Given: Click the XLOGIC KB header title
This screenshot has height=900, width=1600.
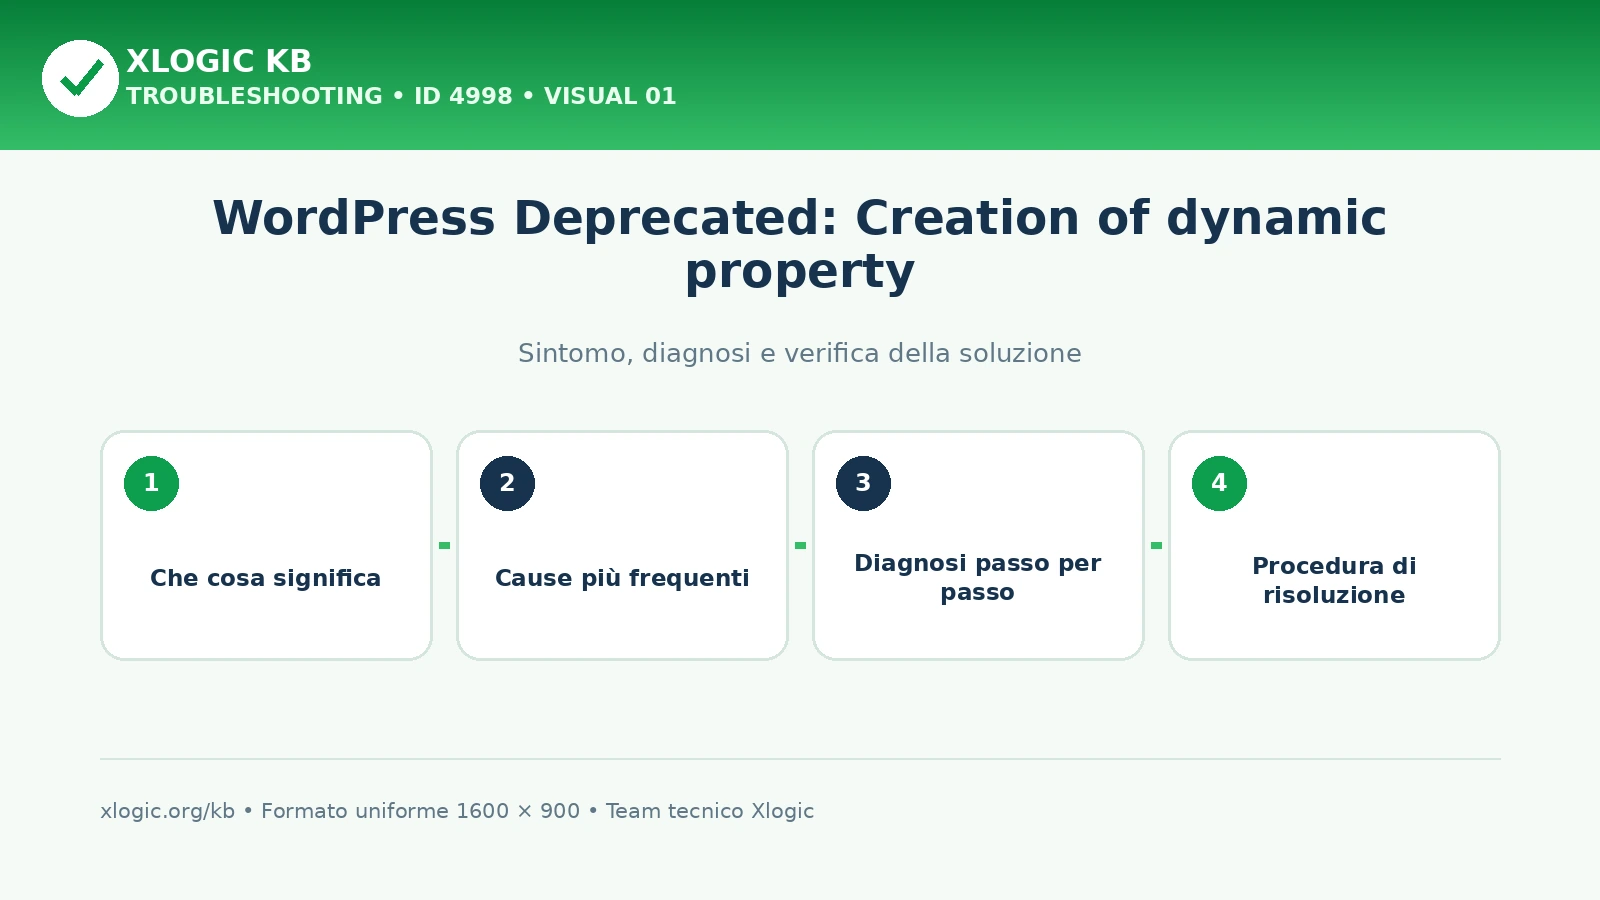Looking at the screenshot, I should [219, 61].
